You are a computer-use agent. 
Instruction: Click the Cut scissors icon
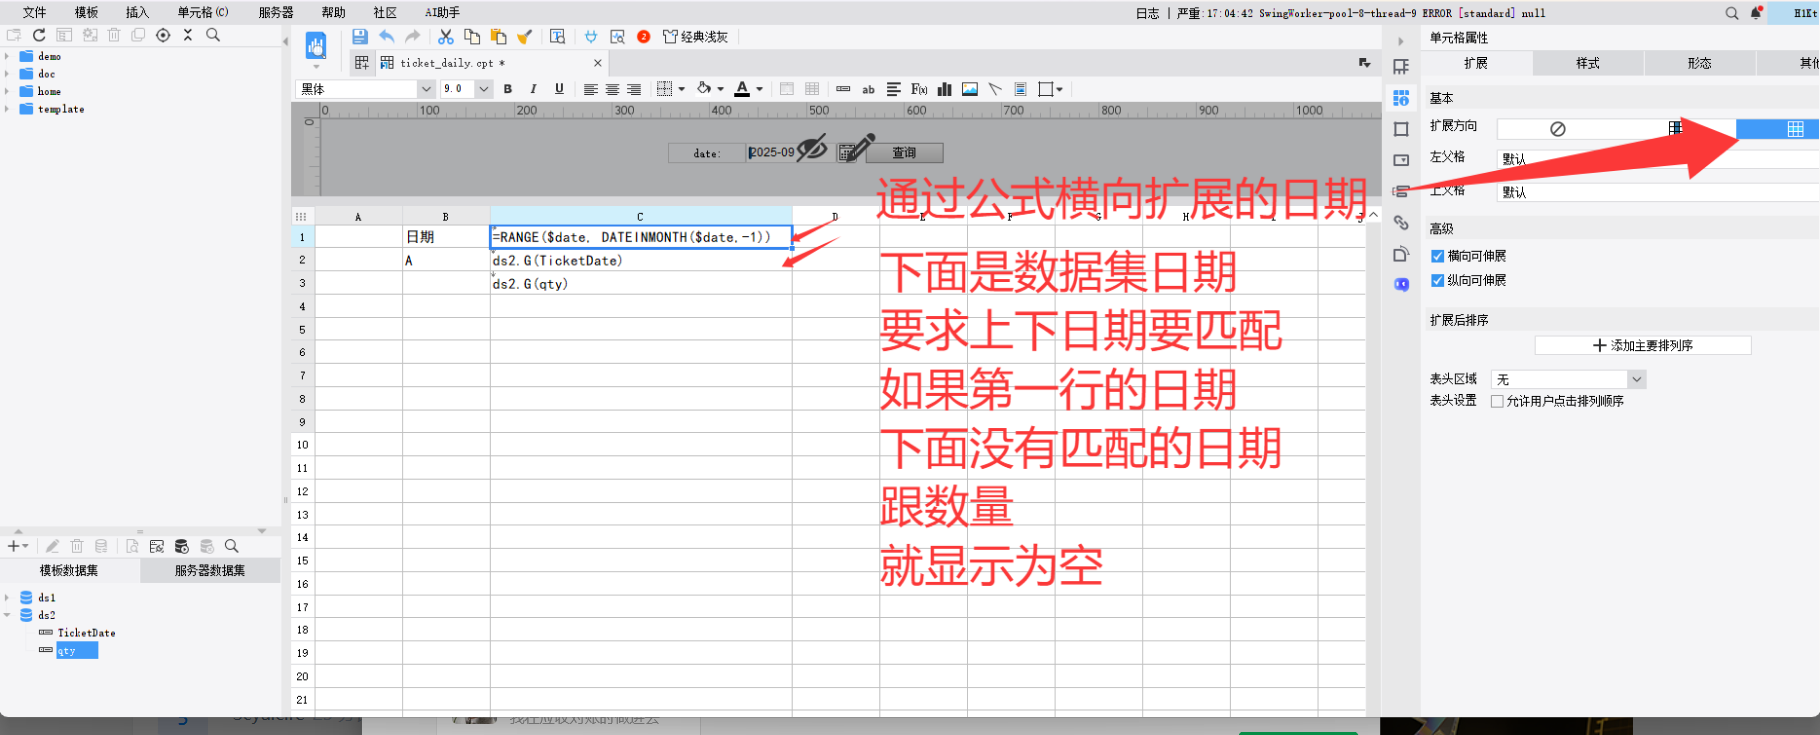coord(446,37)
